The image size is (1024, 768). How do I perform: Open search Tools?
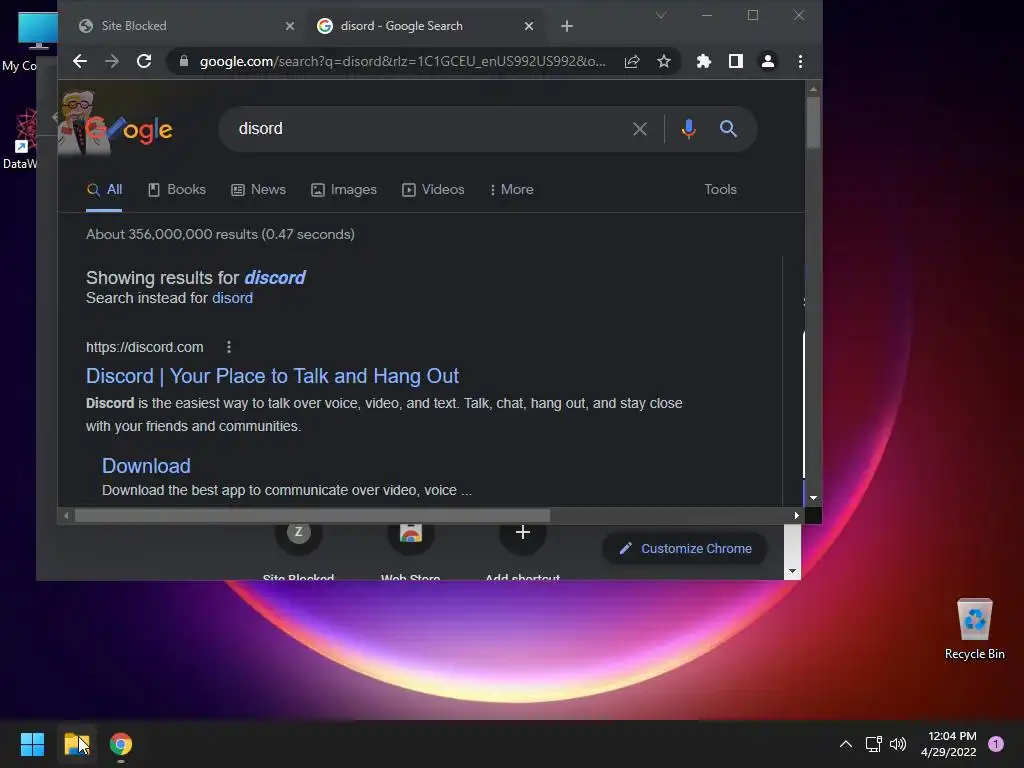pos(720,189)
